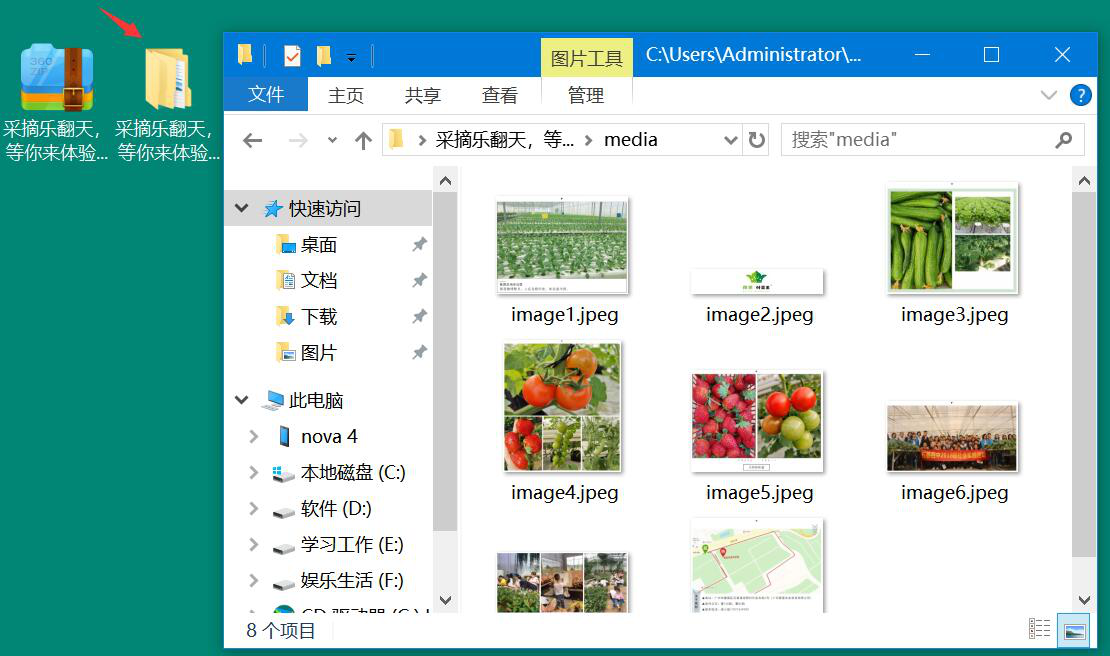Open recent locations dropdown arrow
The width and height of the screenshot is (1110, 656).
[332, 140]
